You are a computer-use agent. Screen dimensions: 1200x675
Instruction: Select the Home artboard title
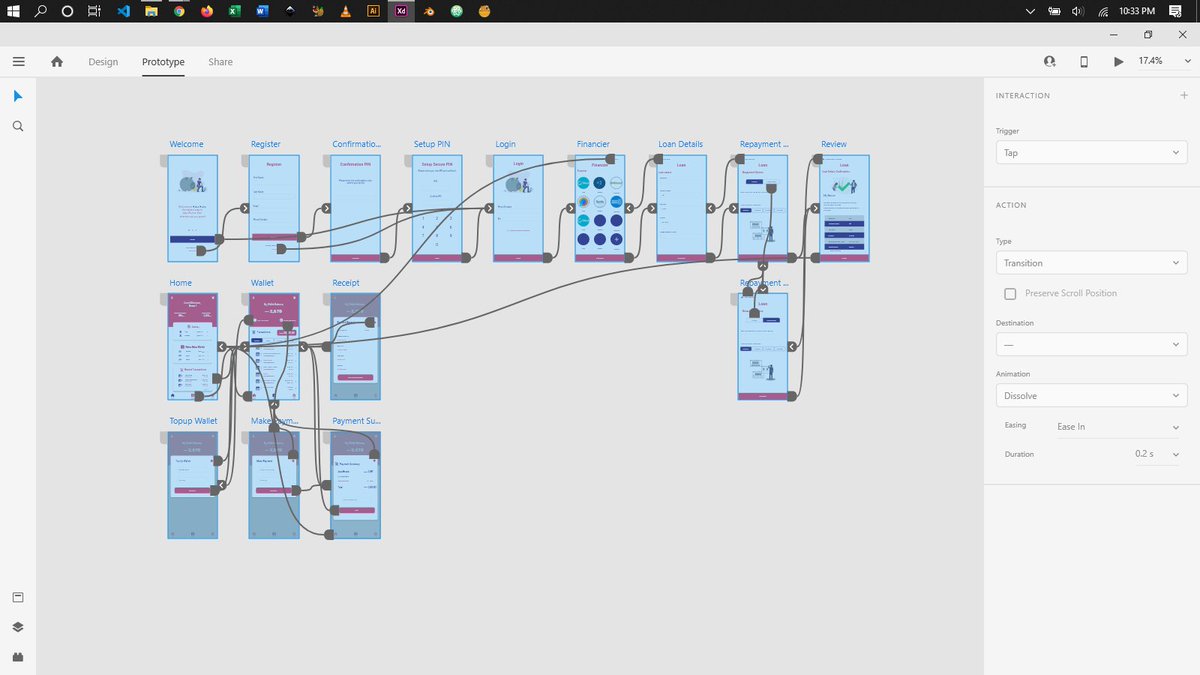(181, 283)
